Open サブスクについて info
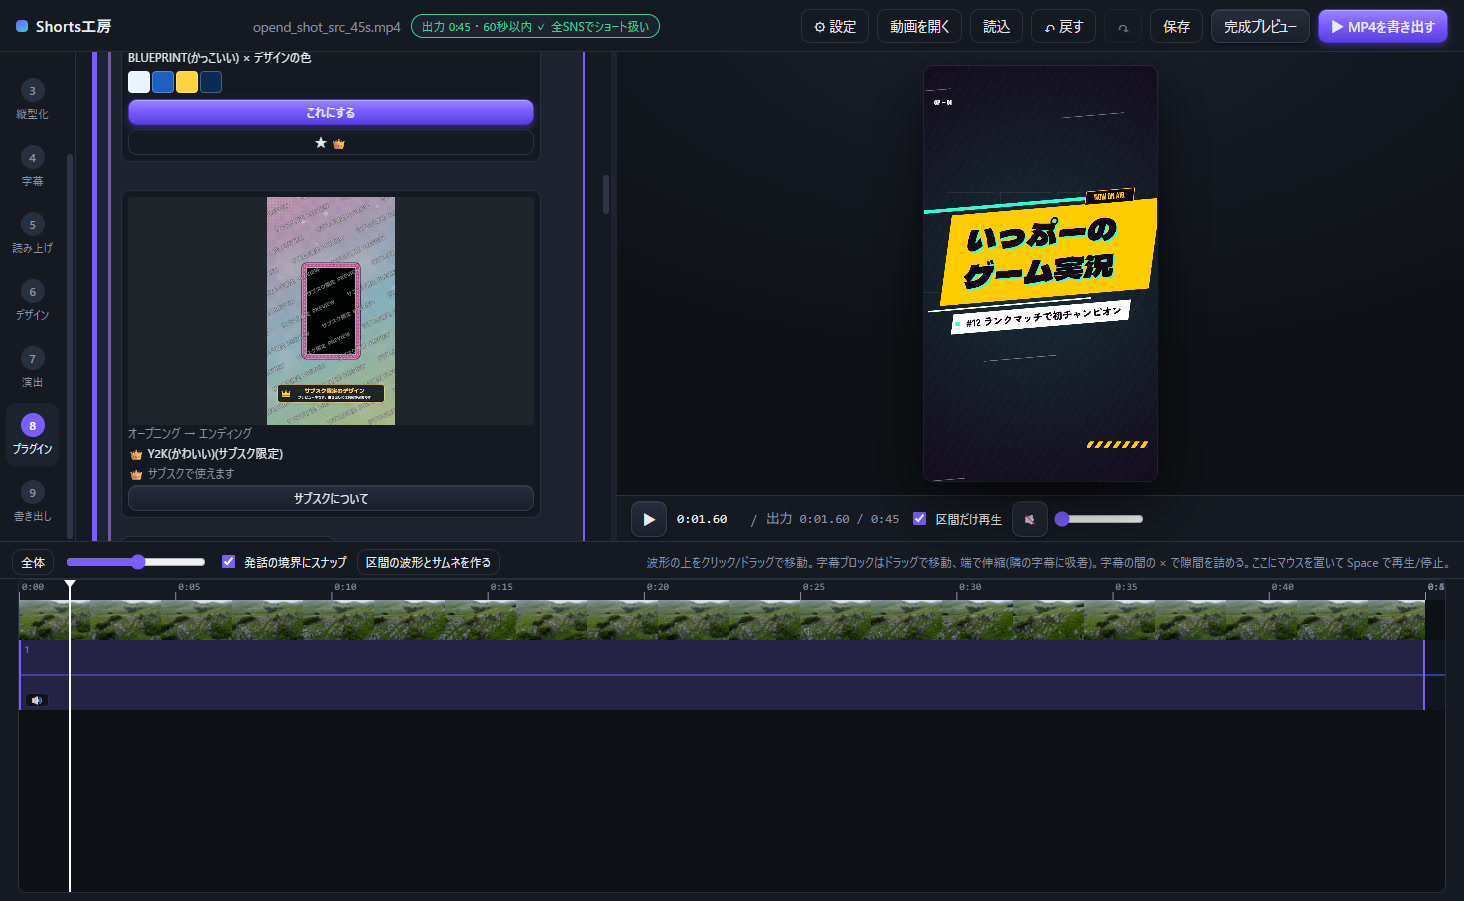Viewport: 1464px width, 901px height. (x=331, y=498)
